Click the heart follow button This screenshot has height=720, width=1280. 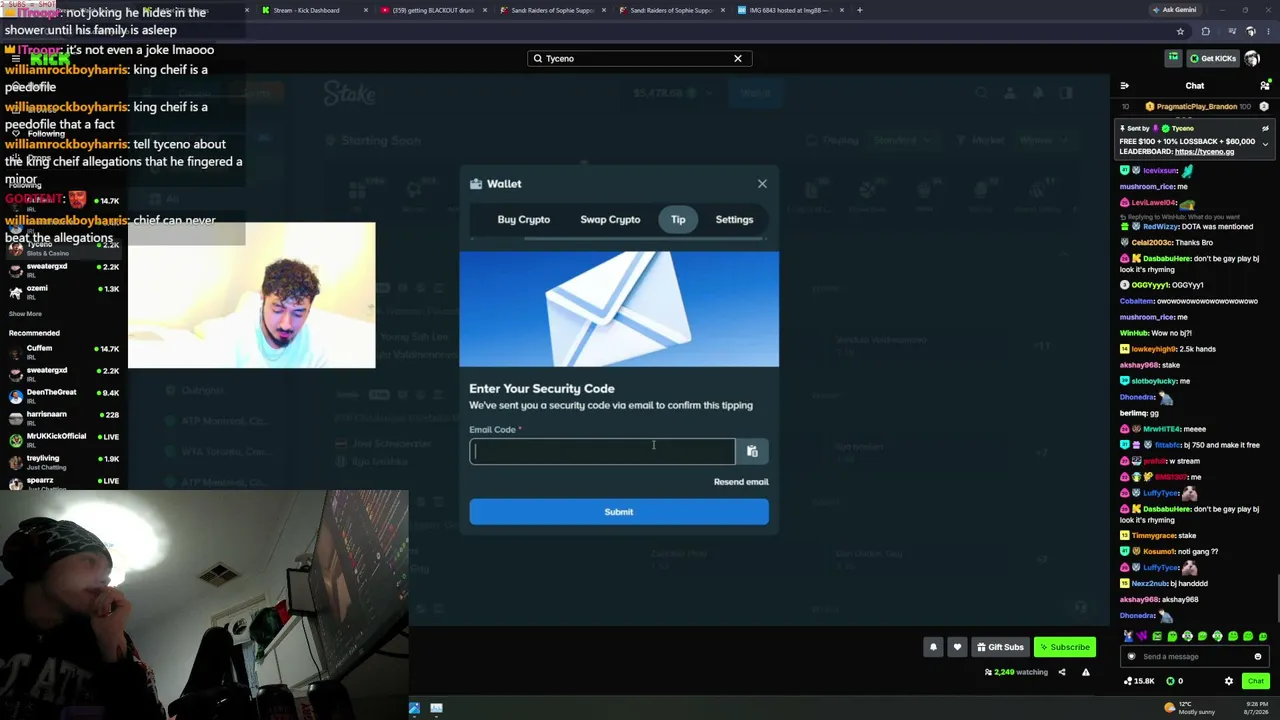point(957,647)
